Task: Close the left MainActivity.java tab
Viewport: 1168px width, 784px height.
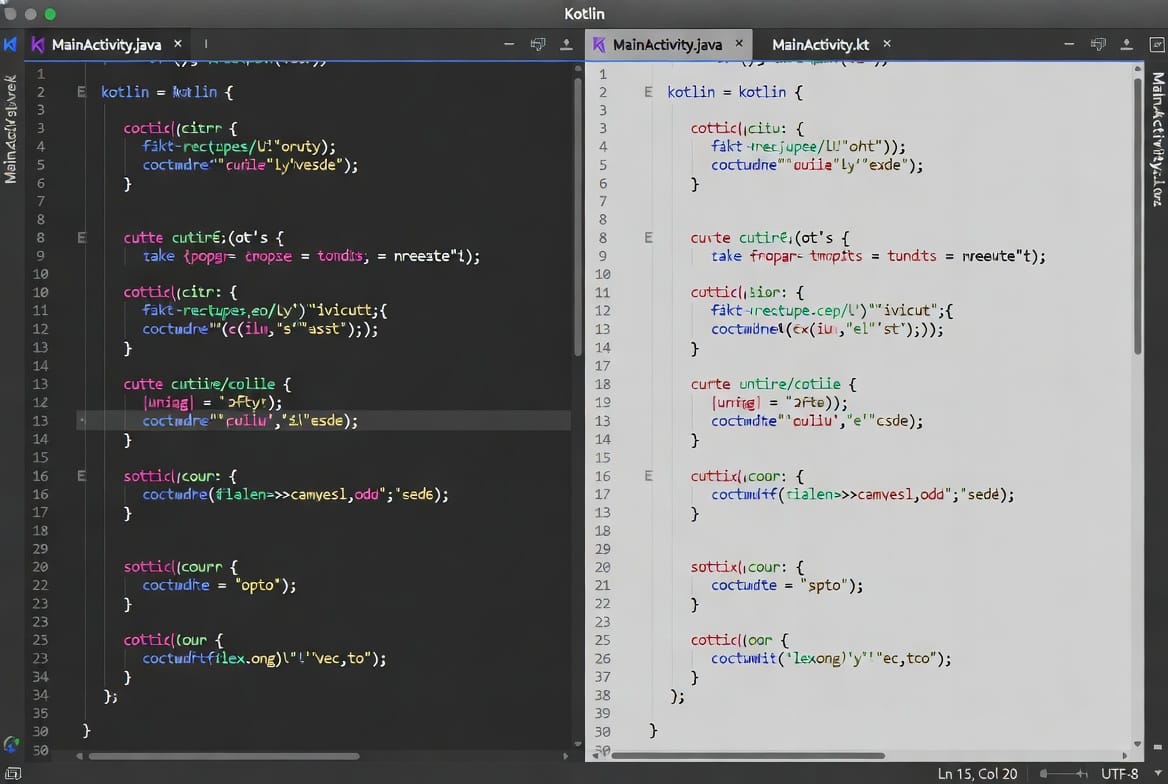Action: 177,44
